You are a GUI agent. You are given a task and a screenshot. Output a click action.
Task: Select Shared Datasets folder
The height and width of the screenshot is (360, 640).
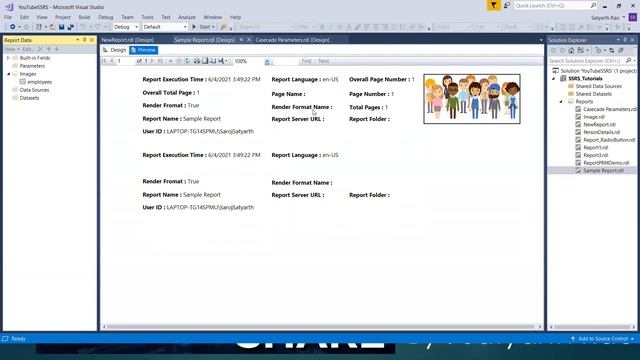(x=593, y=94)
